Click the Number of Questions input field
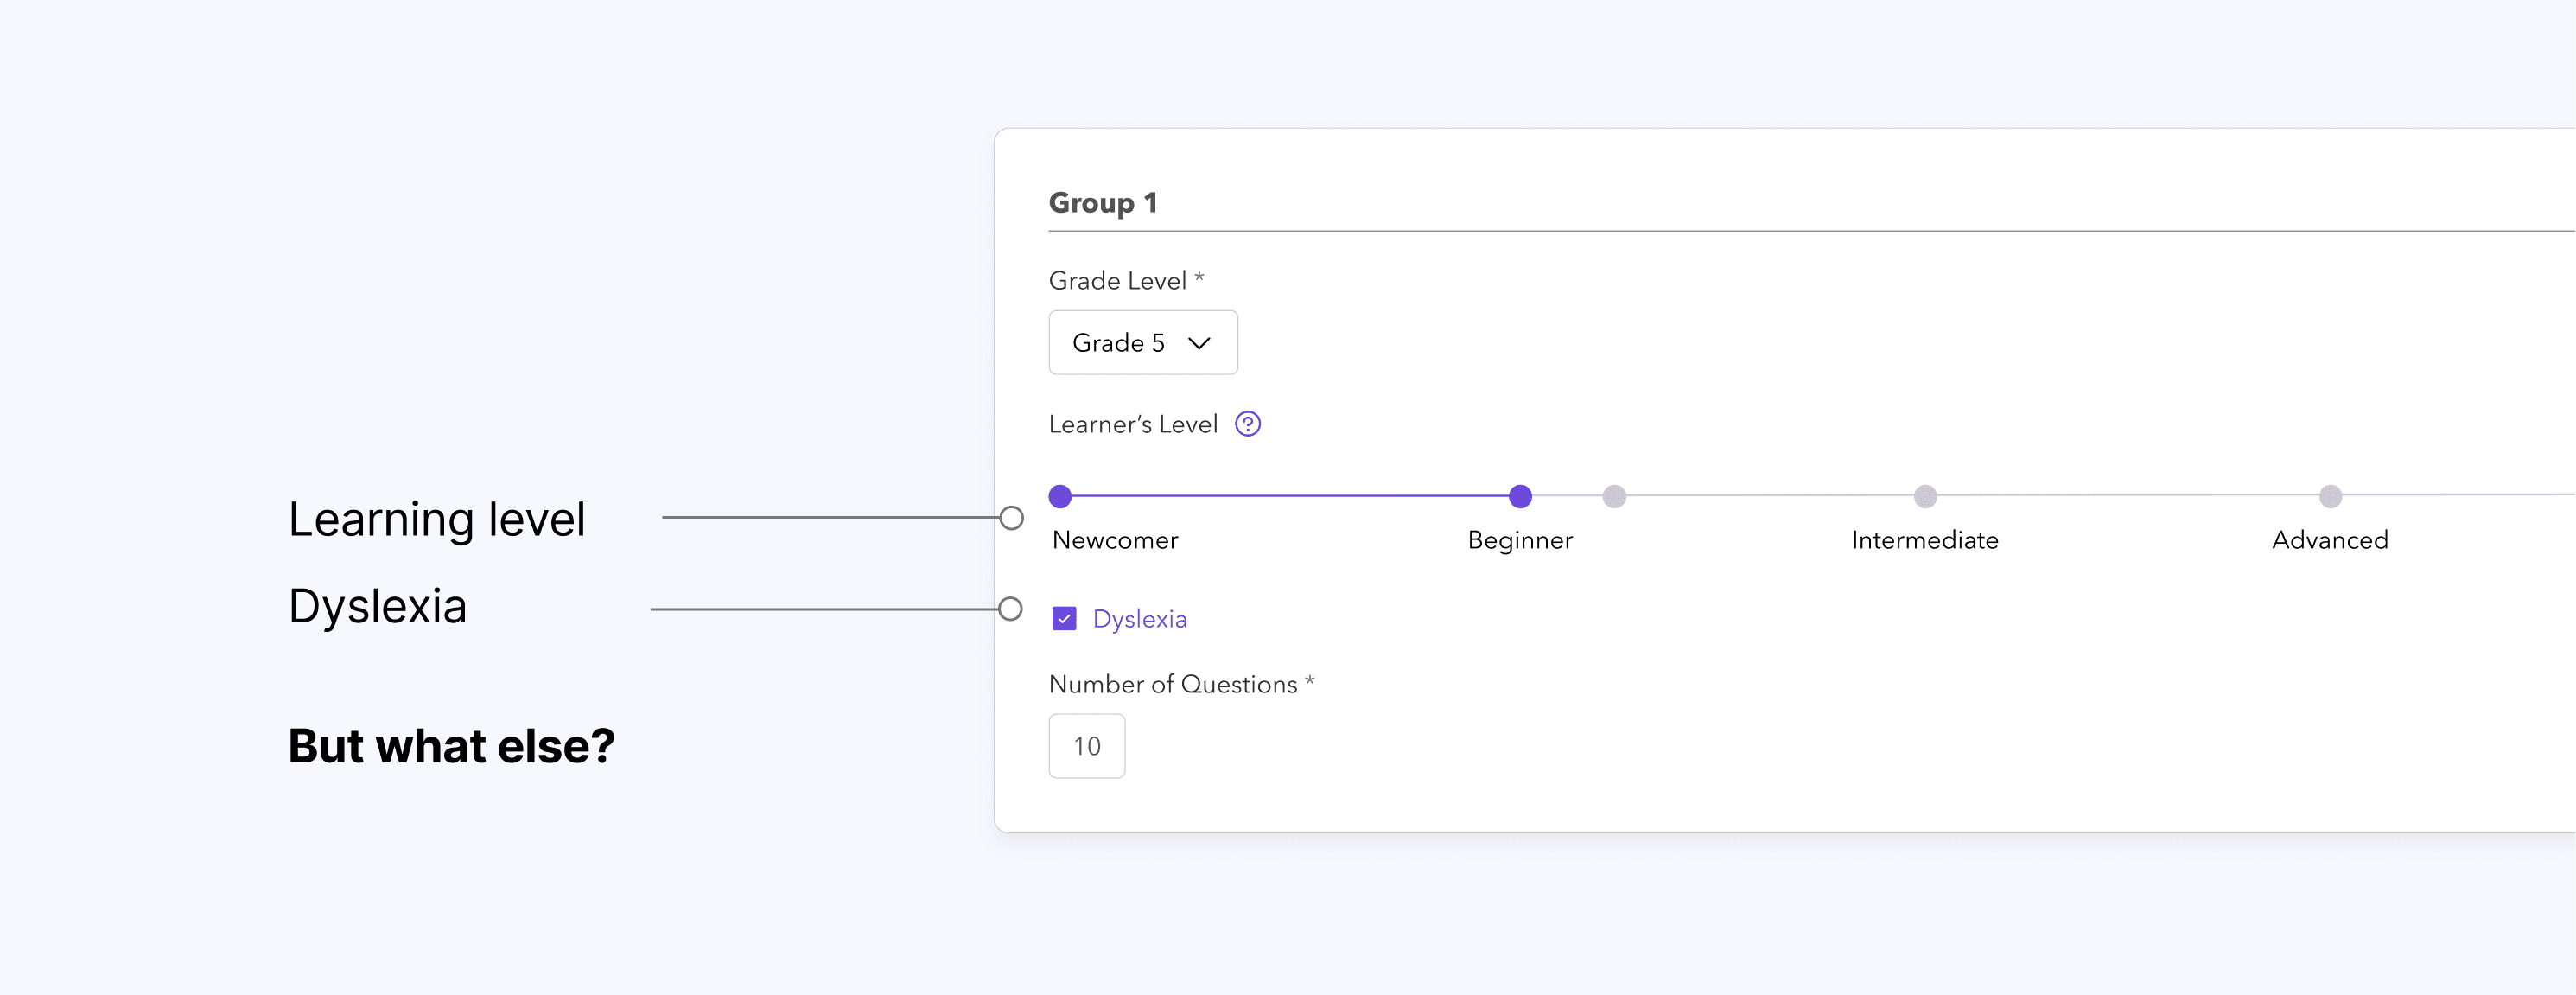 1086,746
